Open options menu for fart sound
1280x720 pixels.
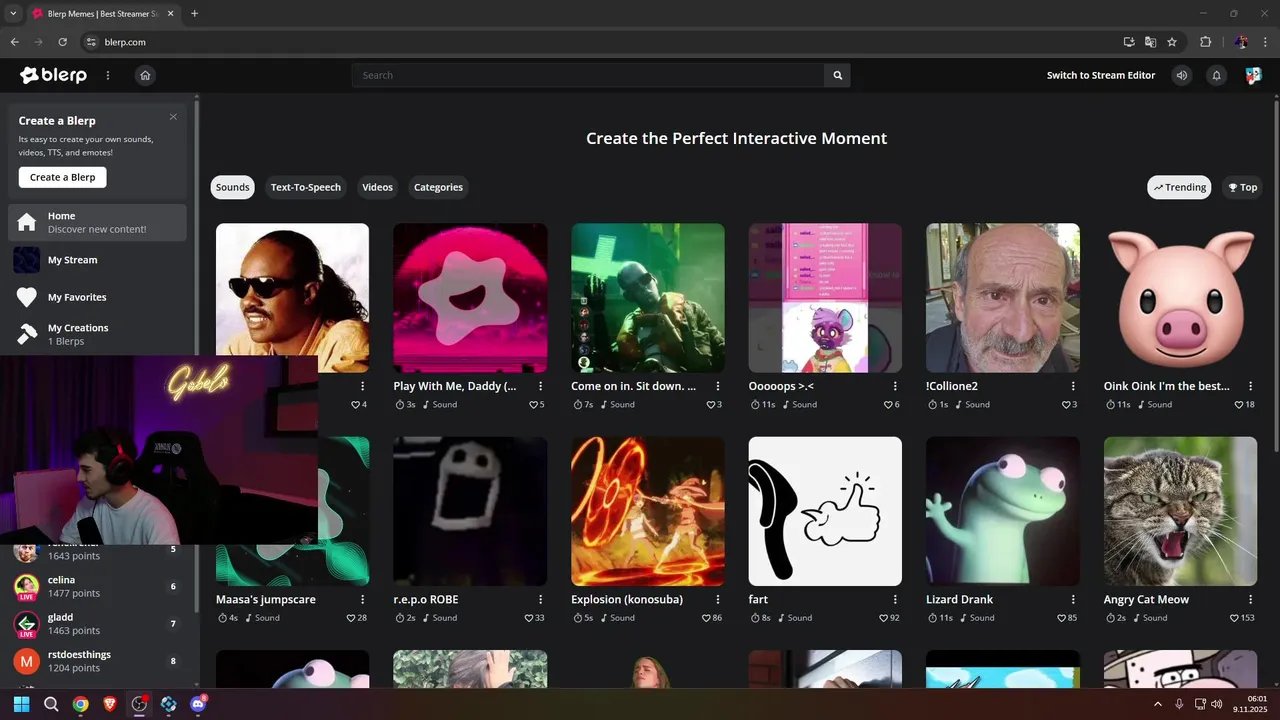click(895, 600)
